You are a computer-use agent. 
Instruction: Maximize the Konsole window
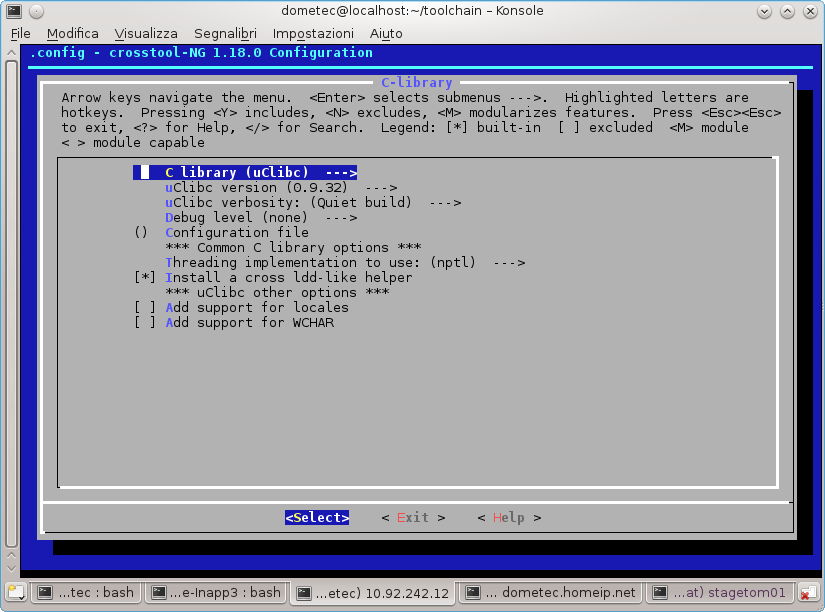tap(787, 11)
